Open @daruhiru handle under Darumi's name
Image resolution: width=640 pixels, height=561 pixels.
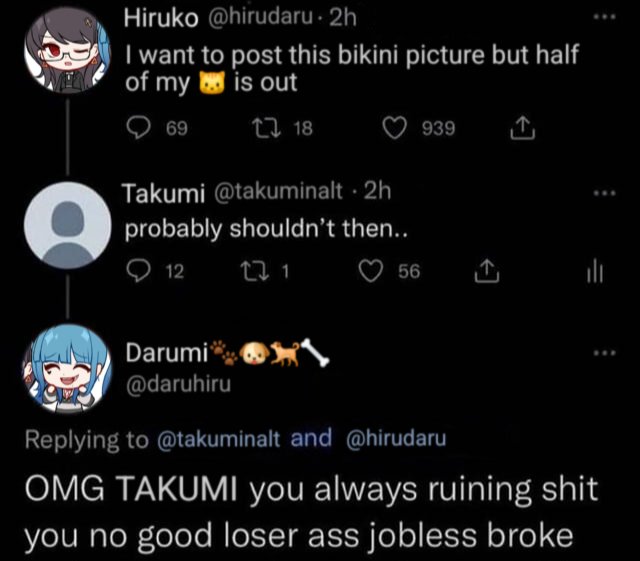coord(178,385)
